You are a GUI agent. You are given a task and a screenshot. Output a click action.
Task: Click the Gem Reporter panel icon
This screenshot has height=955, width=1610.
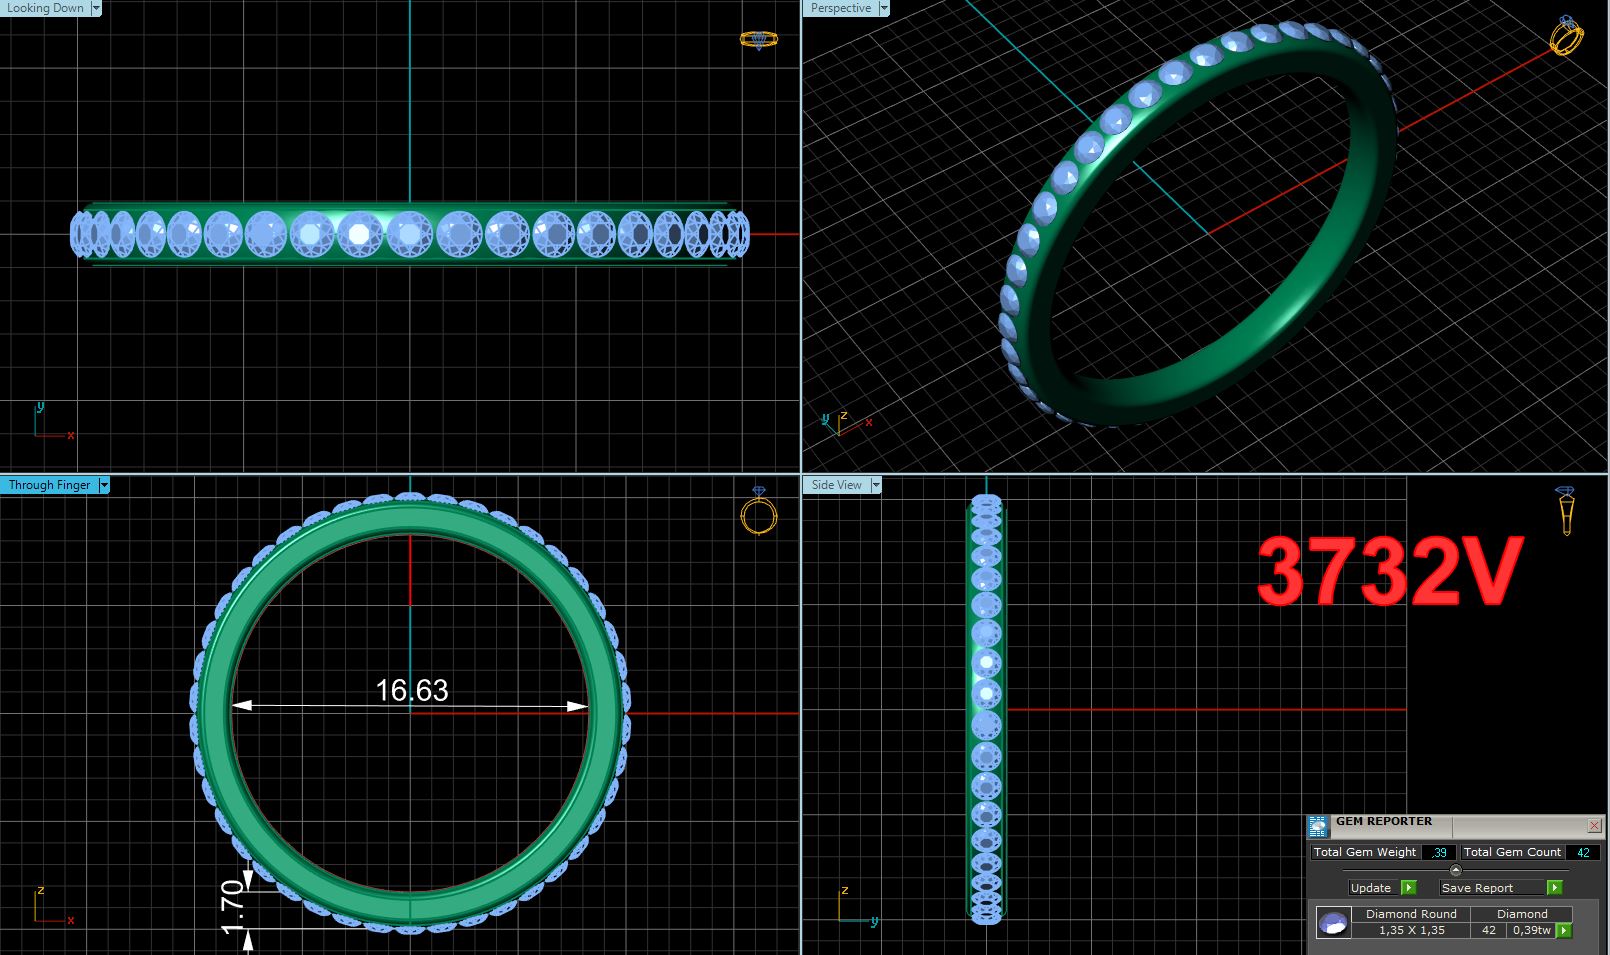pos(1319,827)
